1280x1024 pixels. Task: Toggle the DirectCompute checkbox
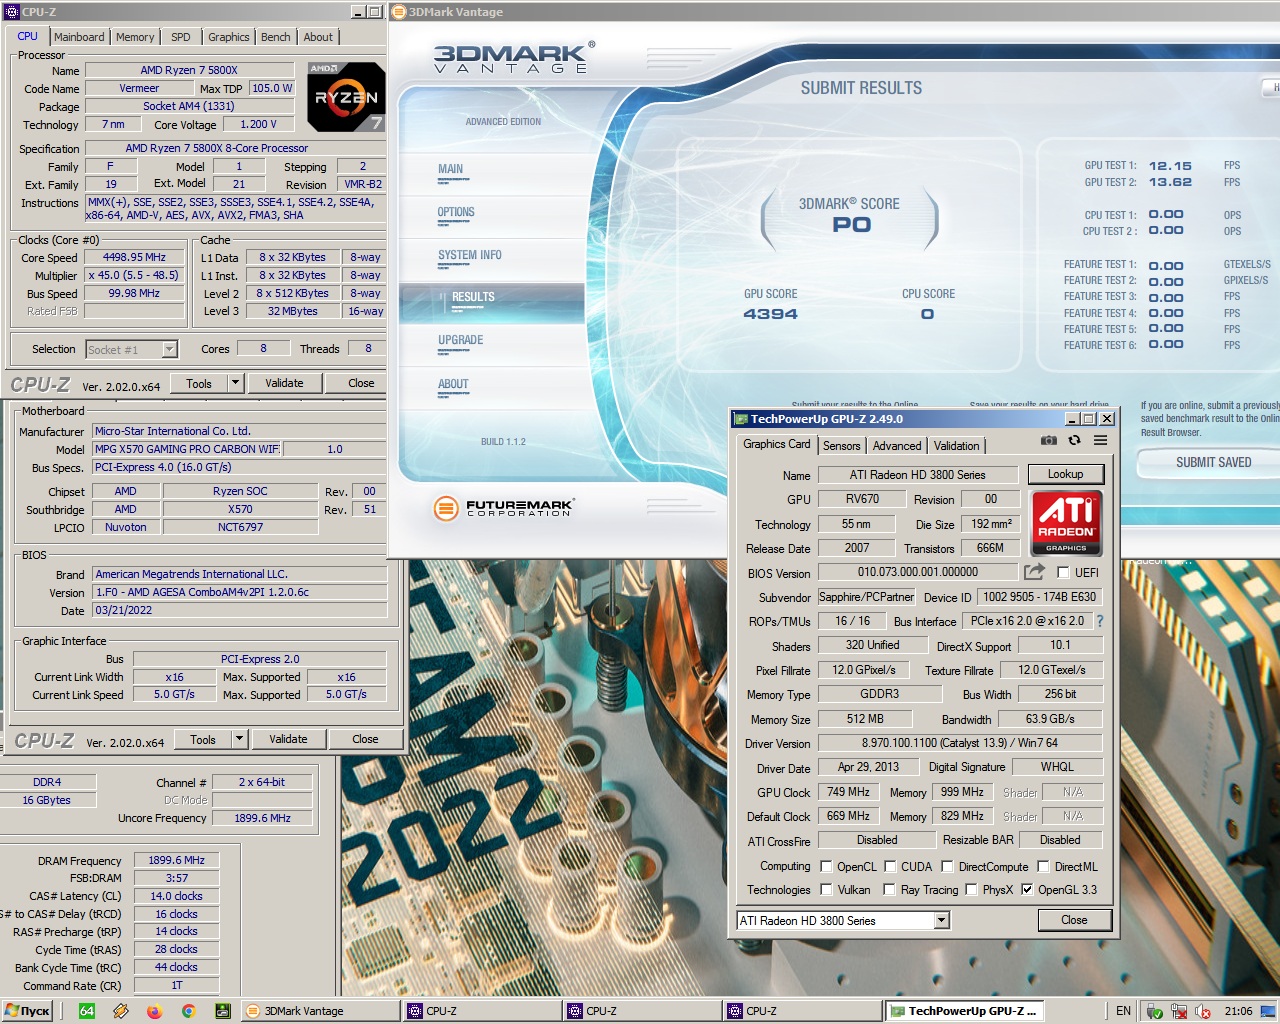948,867
